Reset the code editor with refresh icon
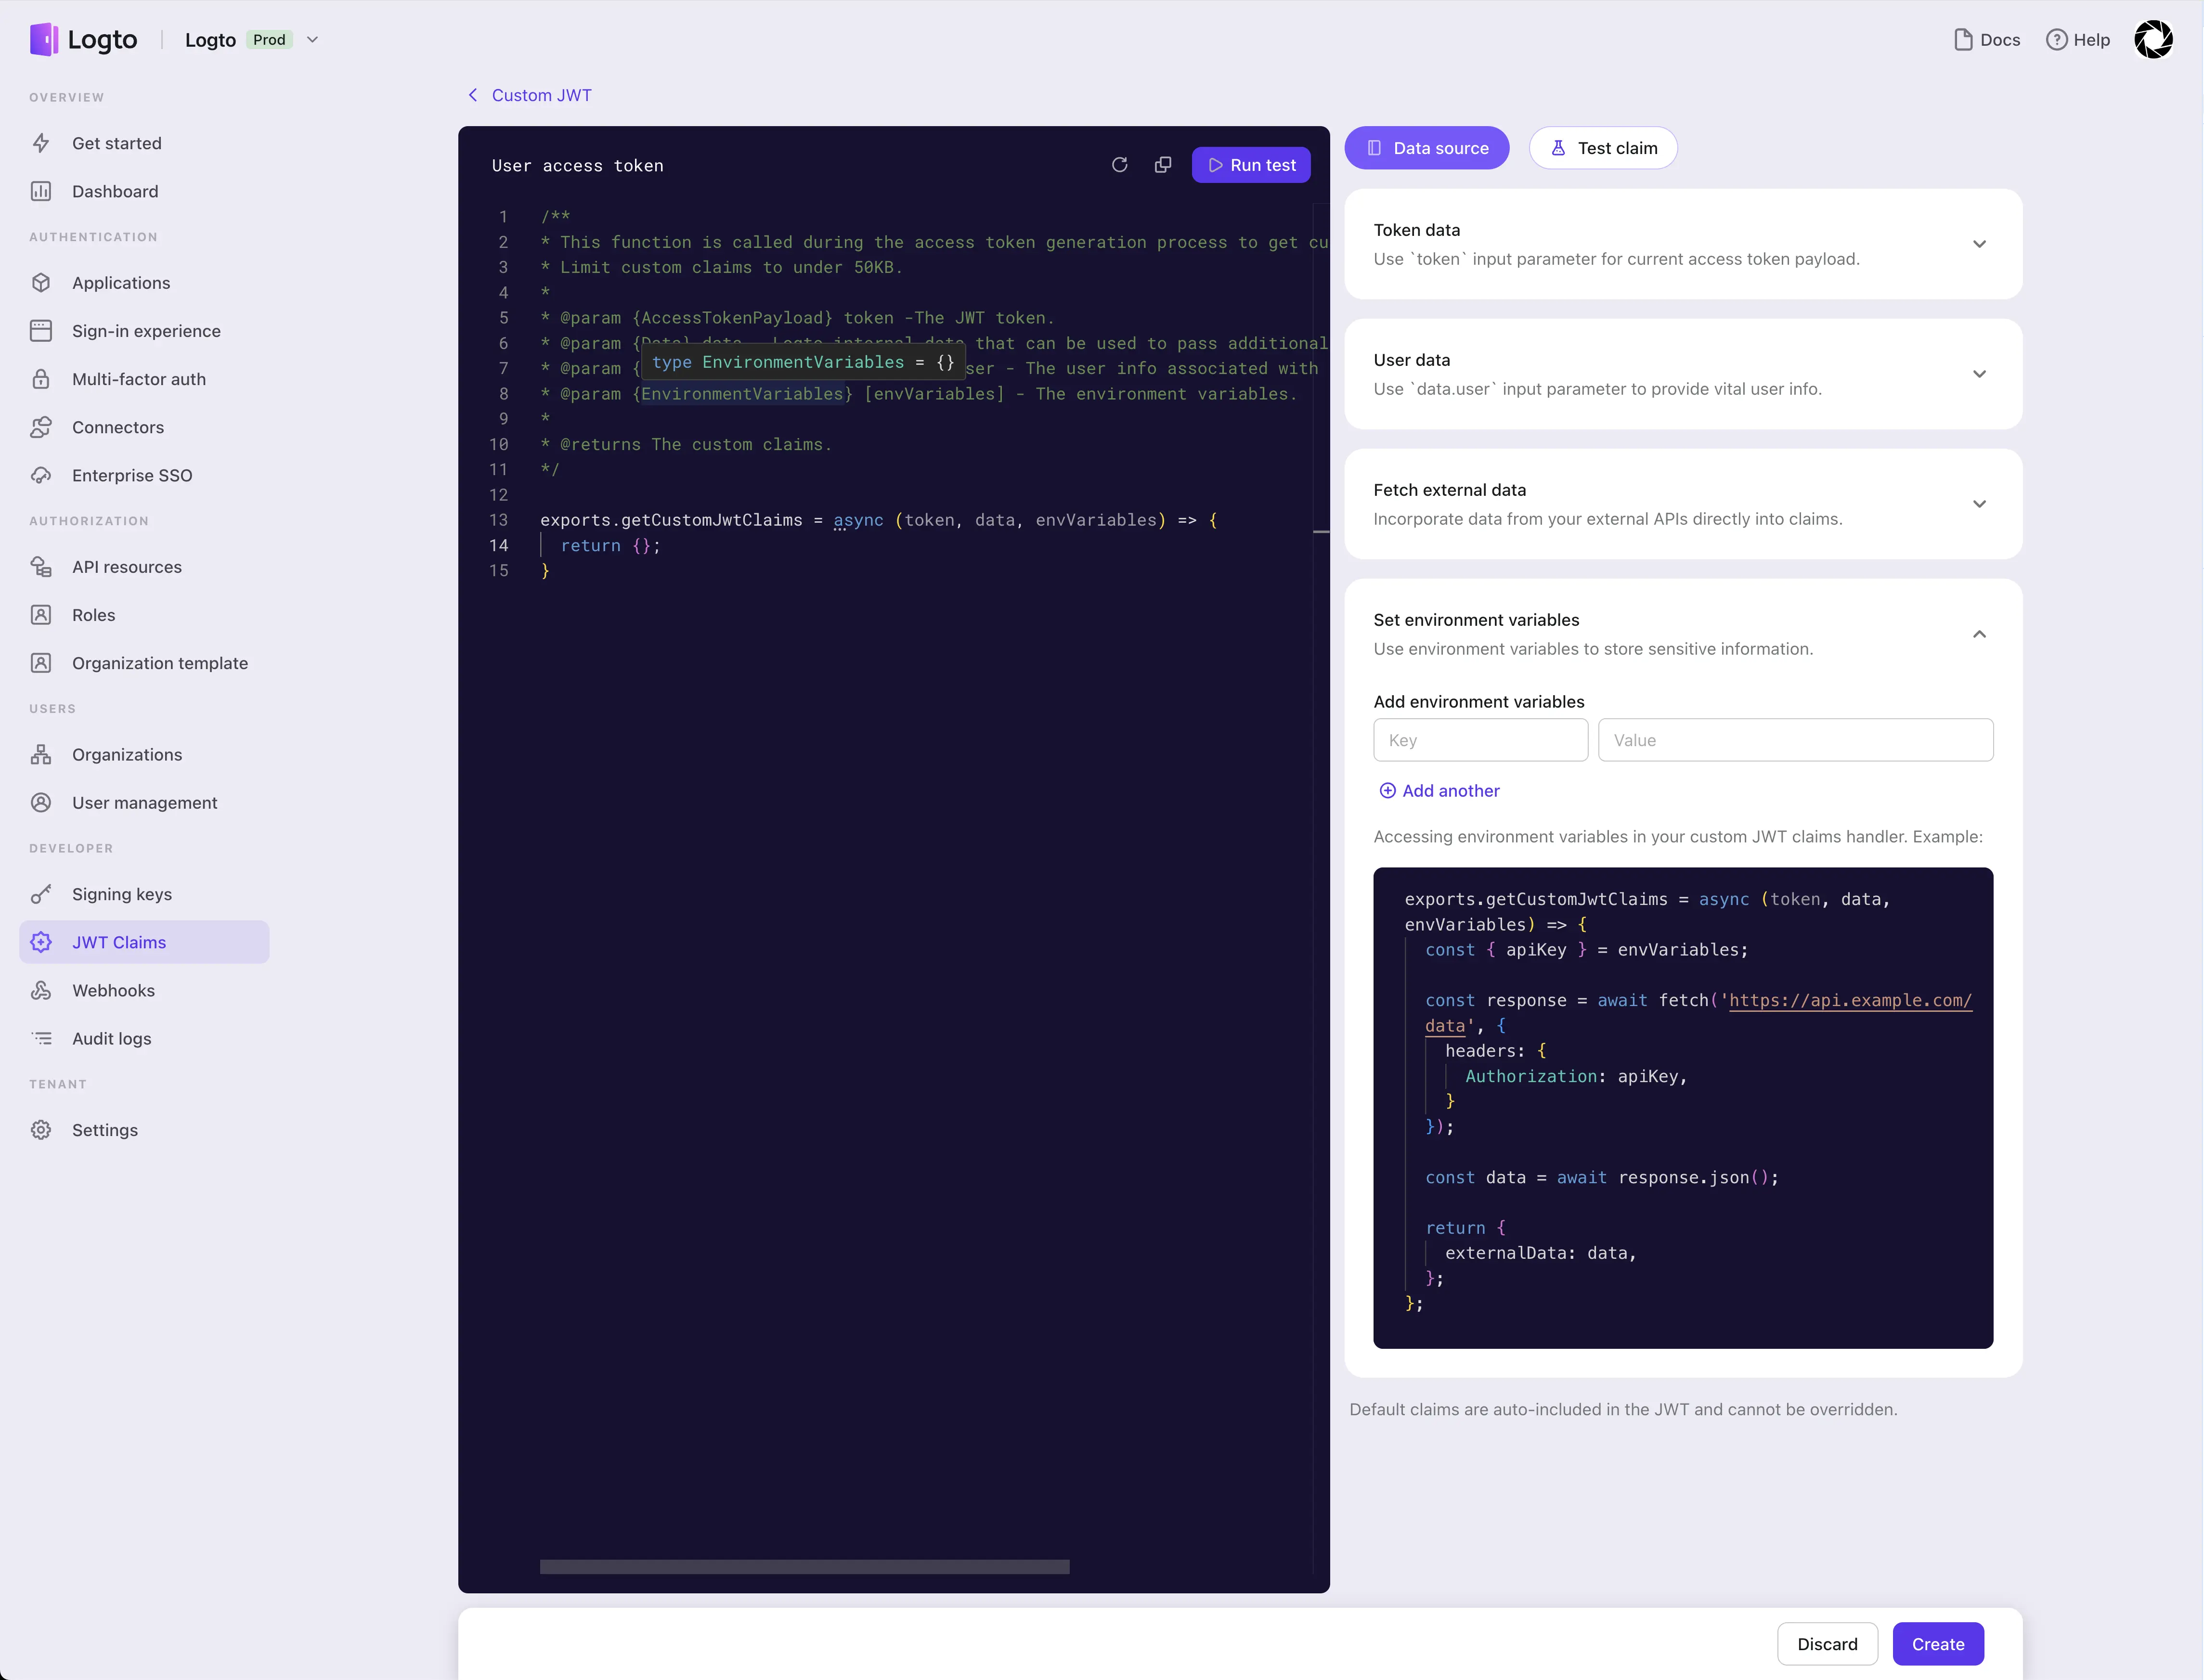Image resolution: width=2204 pixels, height=1680 pixels. click(1120, 164)
